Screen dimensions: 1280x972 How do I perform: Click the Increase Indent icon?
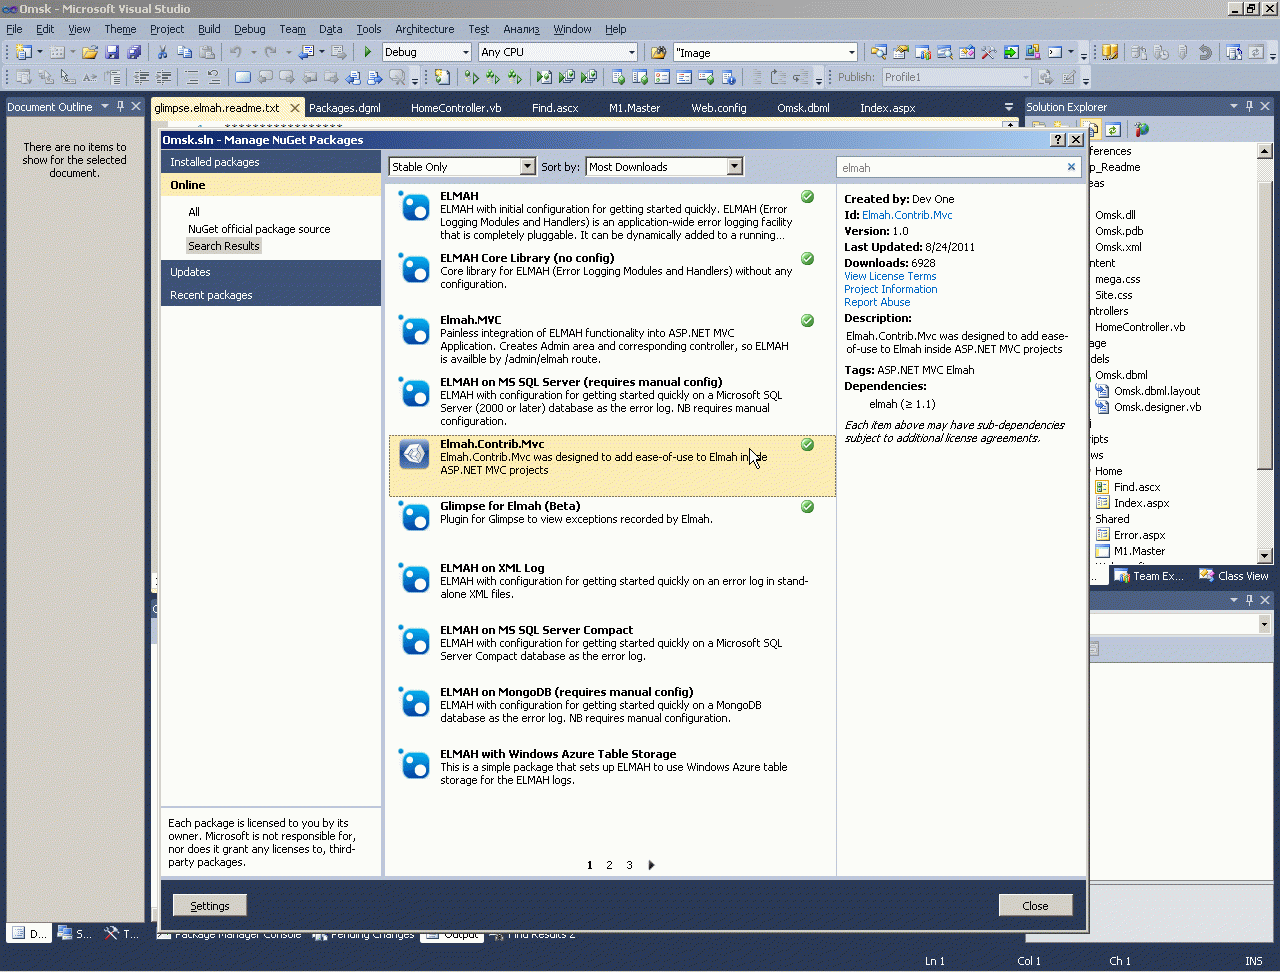point(163,77)
